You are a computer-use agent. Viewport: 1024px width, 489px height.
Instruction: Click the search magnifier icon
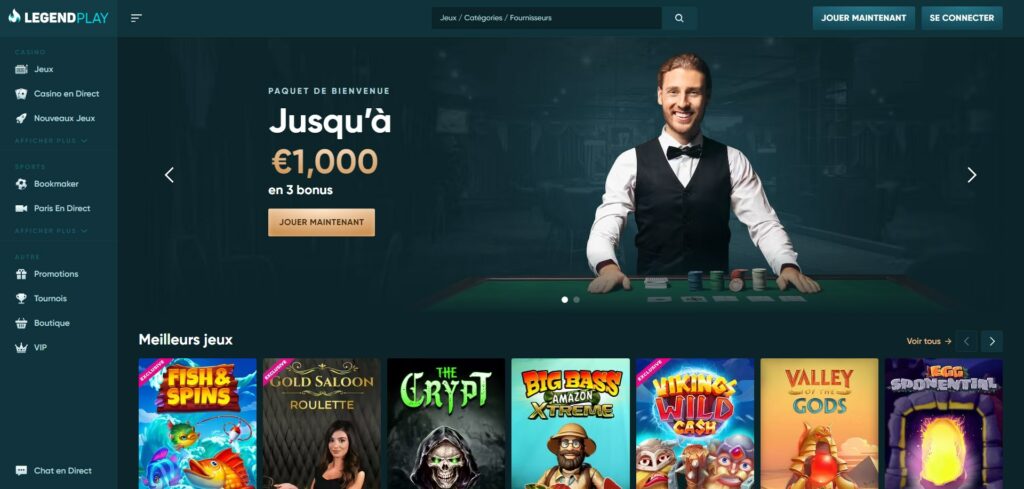pyautogui.click(x=679, y=18)
